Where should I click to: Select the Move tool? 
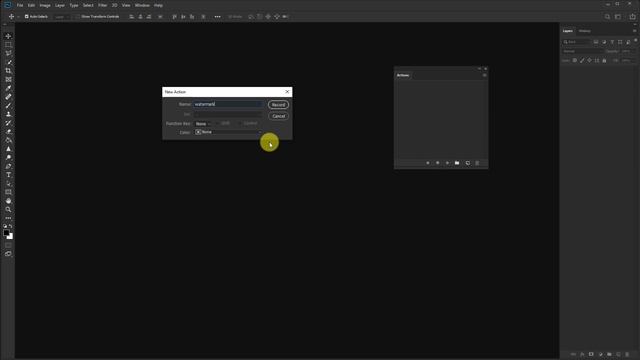click(x=8, y=36)
